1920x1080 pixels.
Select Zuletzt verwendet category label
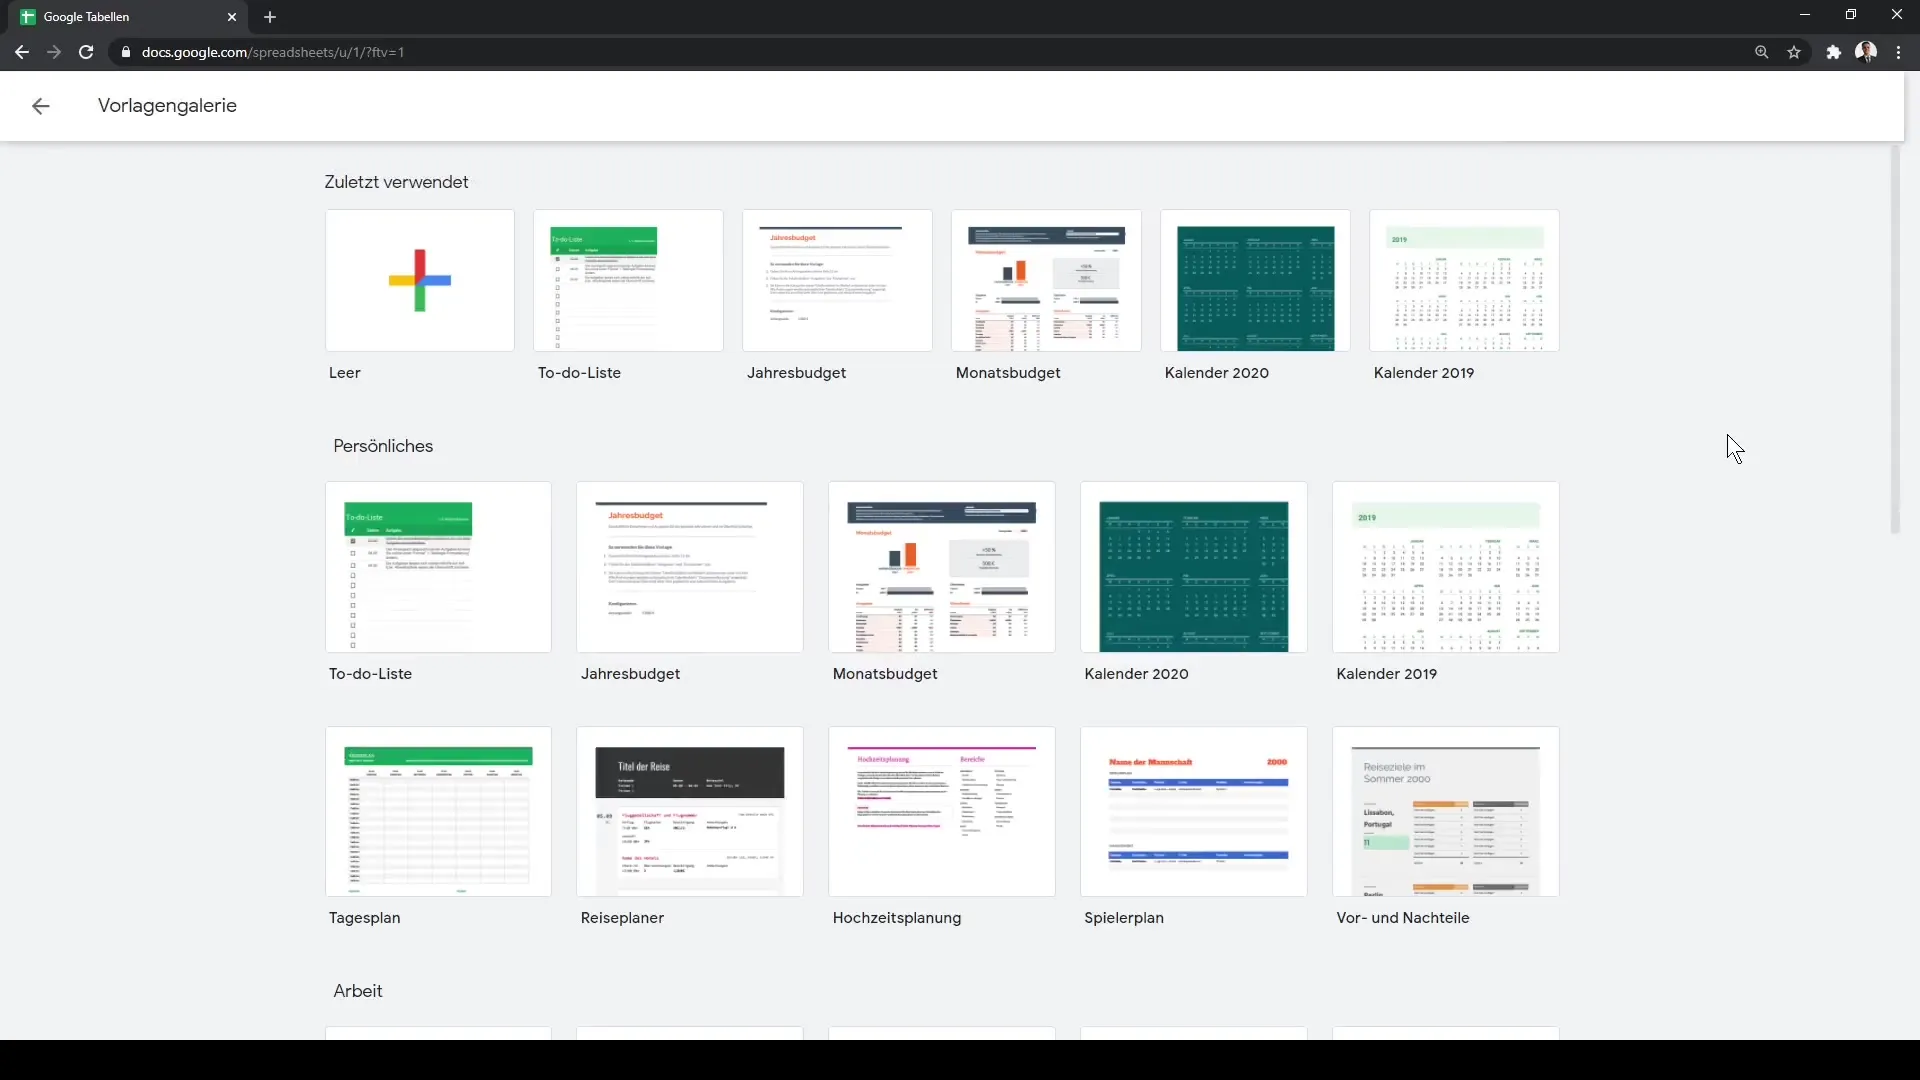tap(397, 182)
